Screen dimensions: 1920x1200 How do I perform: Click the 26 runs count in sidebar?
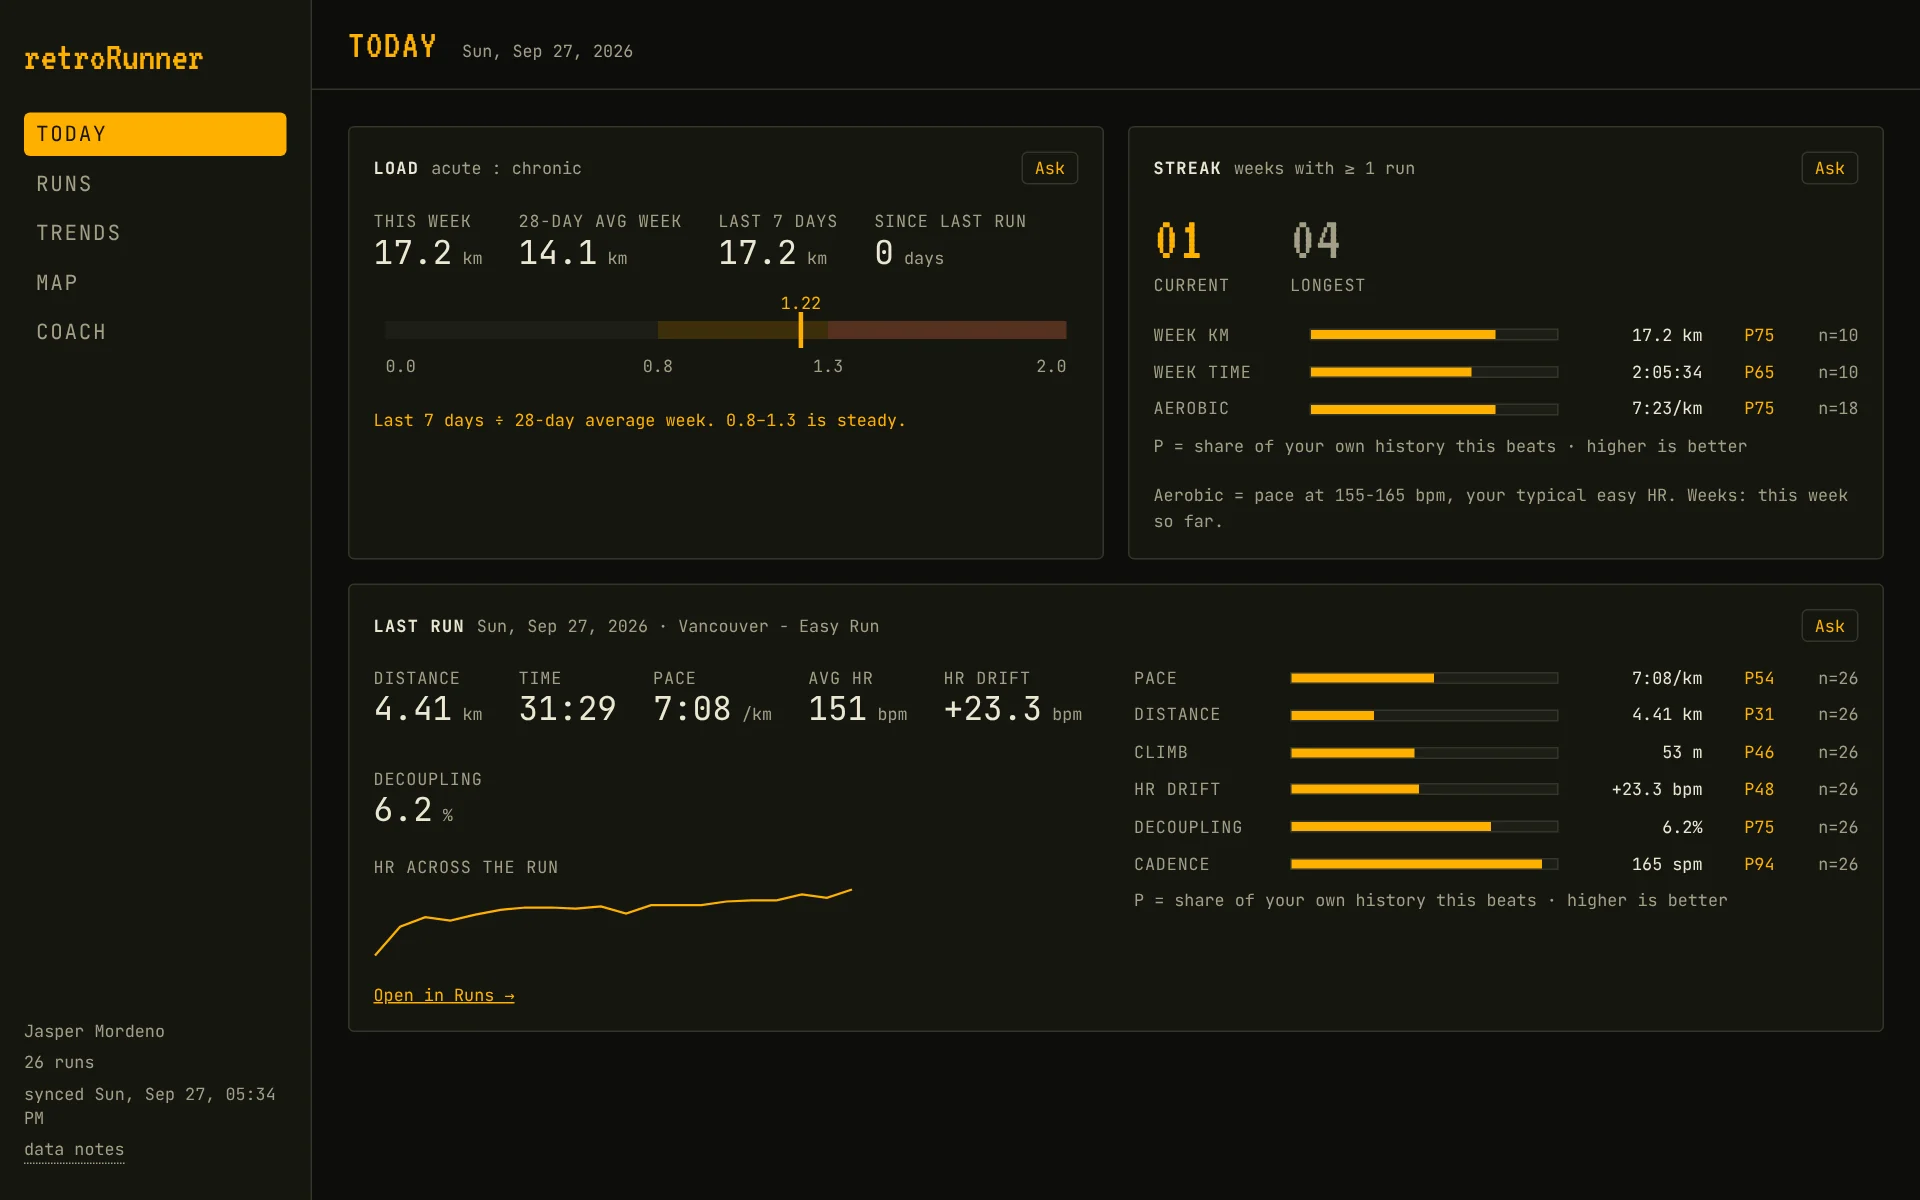click(x=59, y=1062)
